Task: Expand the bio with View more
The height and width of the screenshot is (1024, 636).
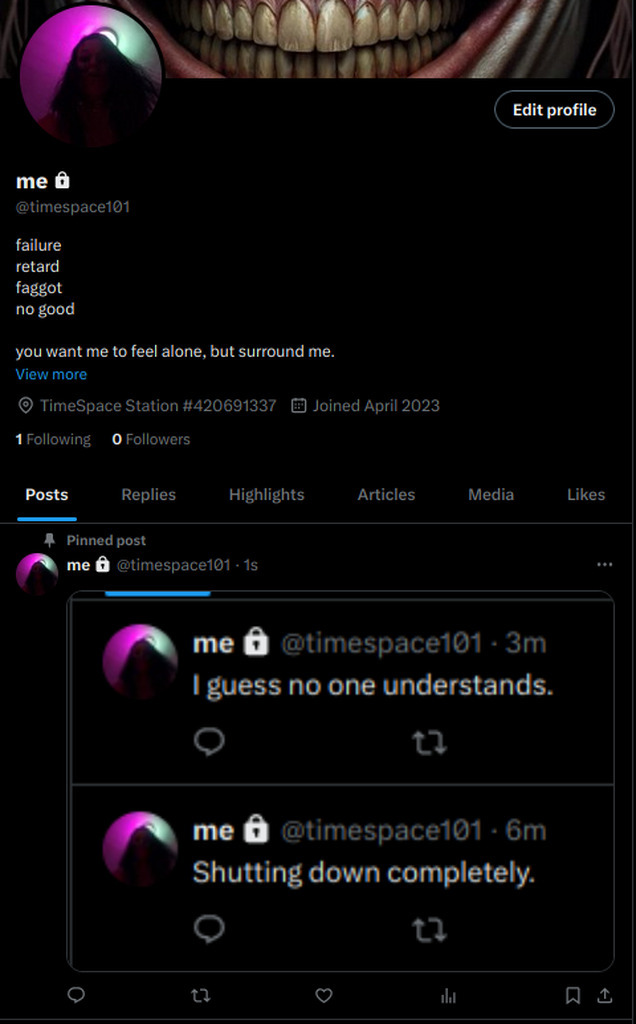Action: 51,374
